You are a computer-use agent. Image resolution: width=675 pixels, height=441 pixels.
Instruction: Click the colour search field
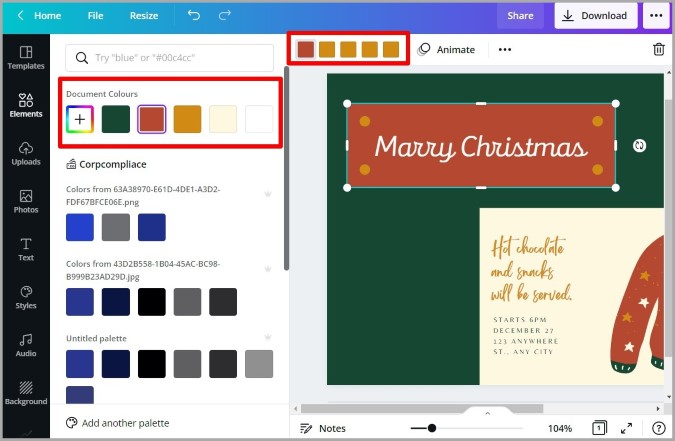(x=170, y=58)
